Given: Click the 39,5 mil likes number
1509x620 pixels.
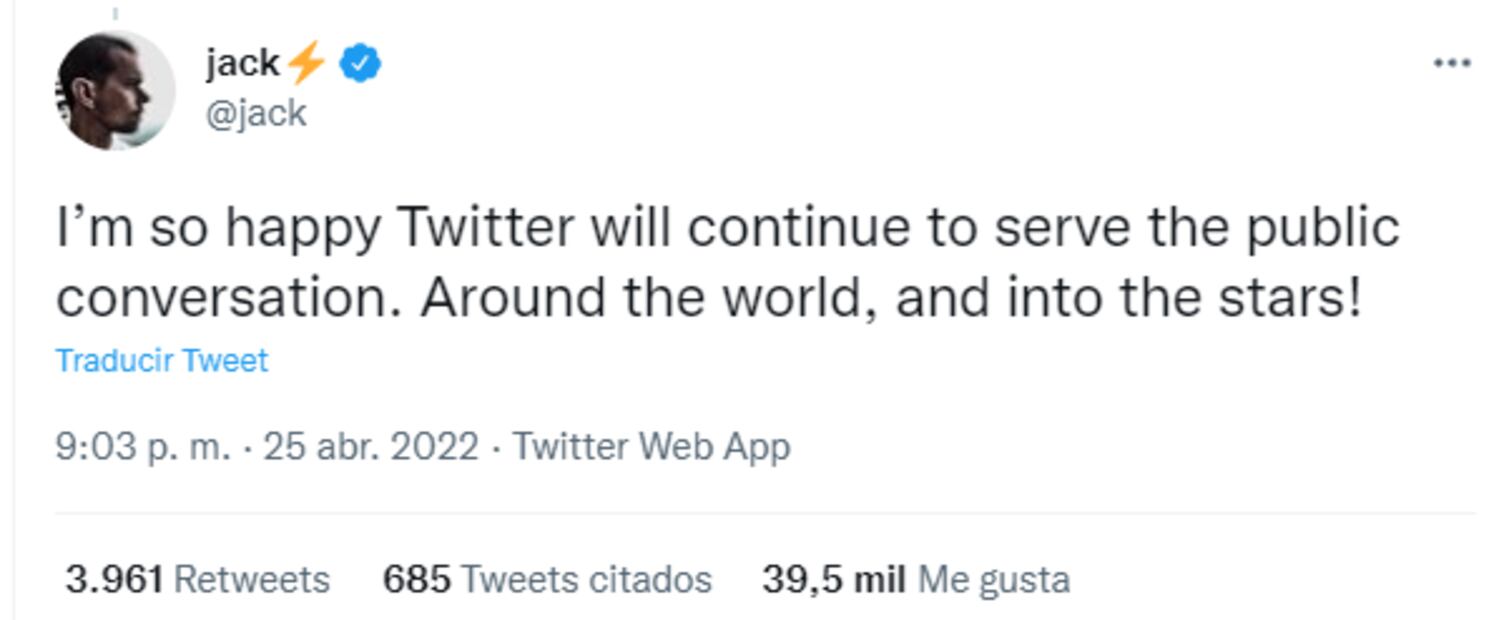Looking at the screenshot, I should pyautogui.click(x=833, y=579).
